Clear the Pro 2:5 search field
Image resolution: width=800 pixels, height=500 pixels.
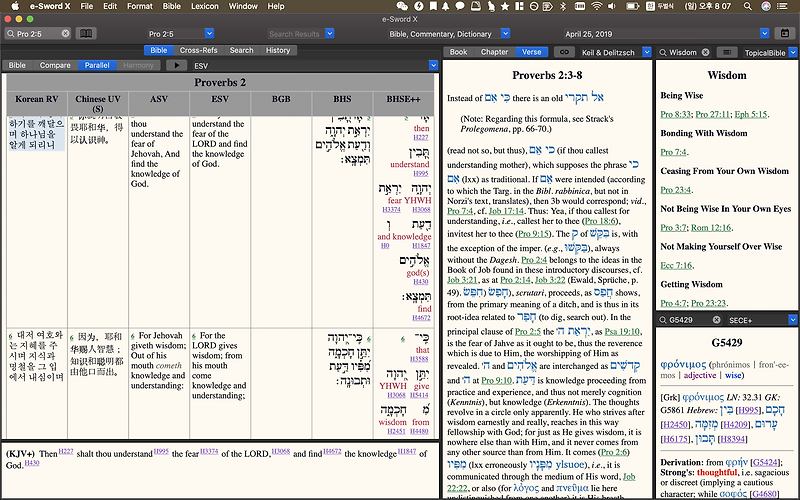coord(65,33)
